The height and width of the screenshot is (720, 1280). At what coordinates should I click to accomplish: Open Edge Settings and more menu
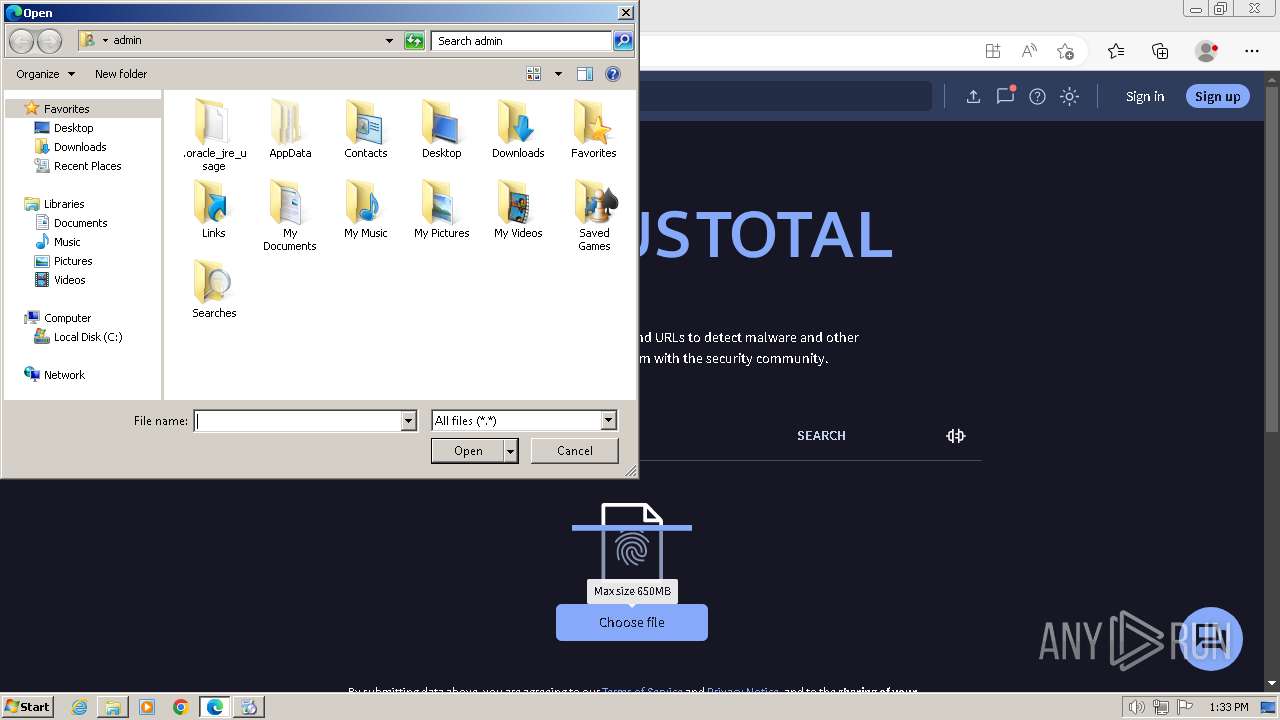coord(1252,51)
